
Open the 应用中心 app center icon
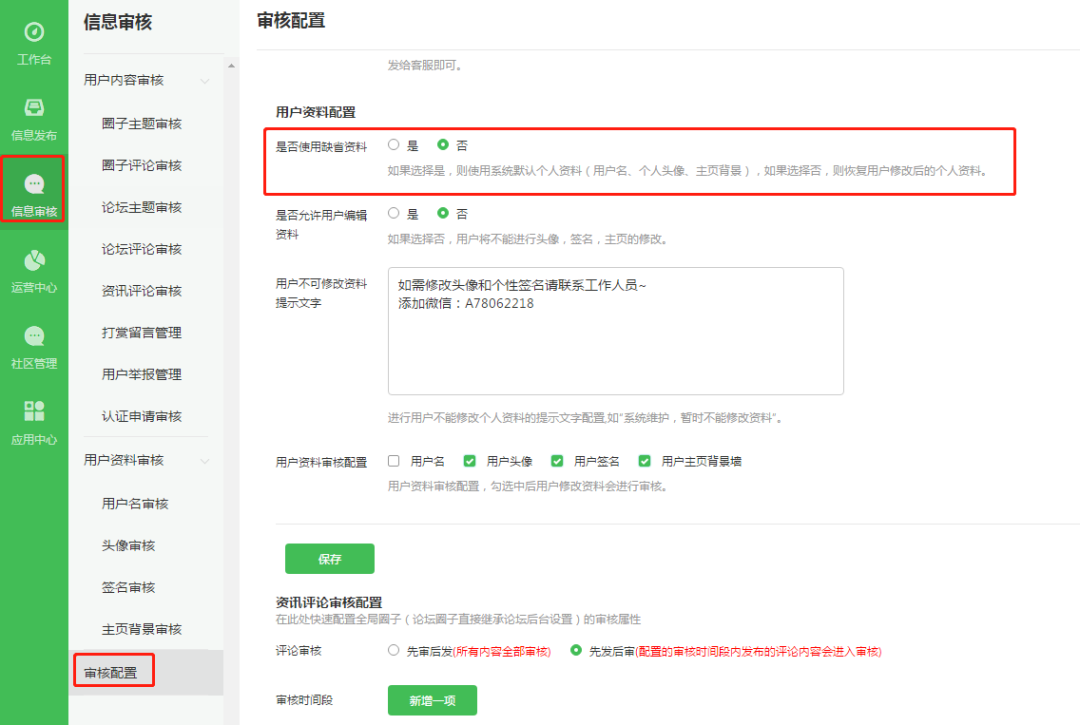pyautogui.click(x=34, y=423)
